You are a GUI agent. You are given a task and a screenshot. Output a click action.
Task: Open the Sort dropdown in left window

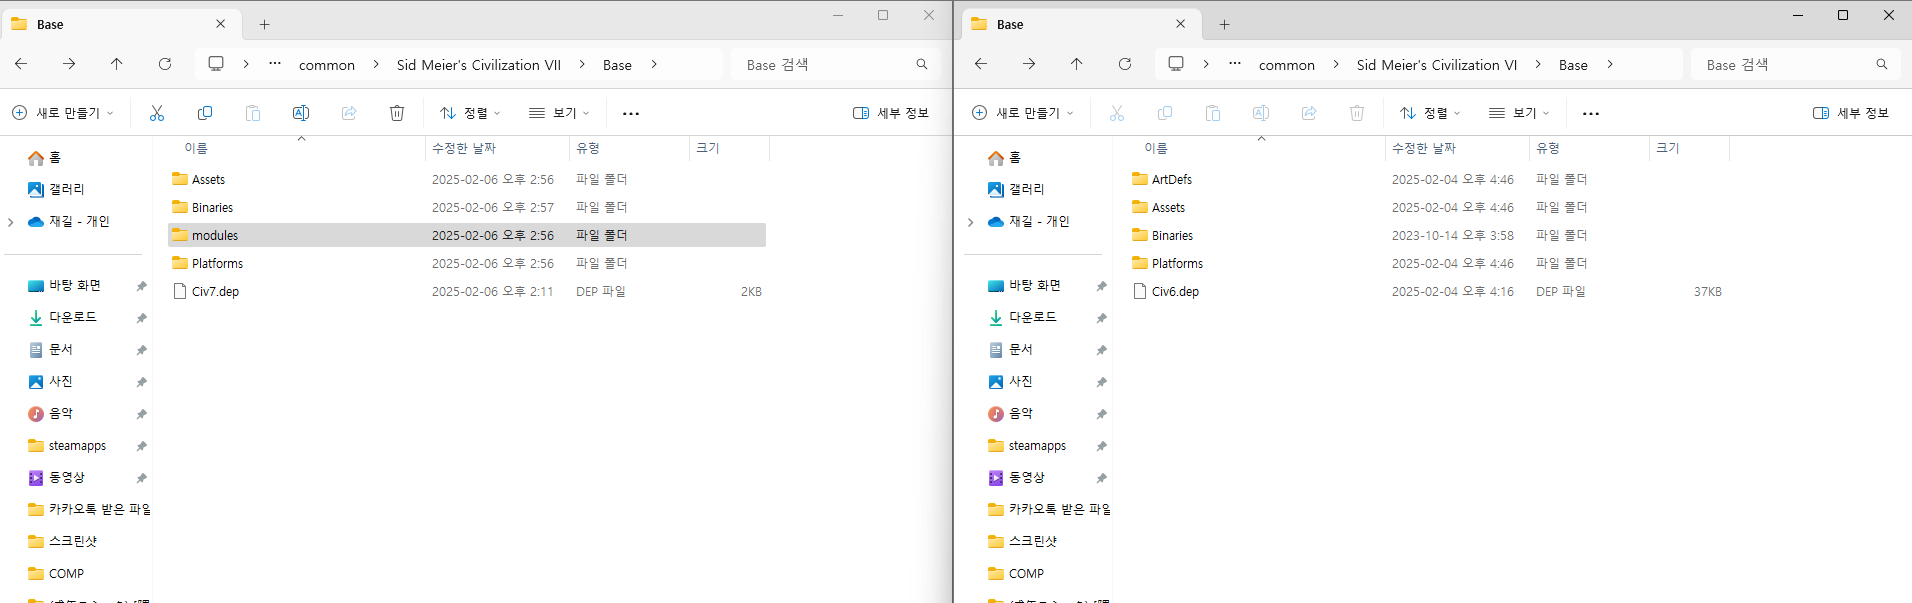(x=470, y=113)
